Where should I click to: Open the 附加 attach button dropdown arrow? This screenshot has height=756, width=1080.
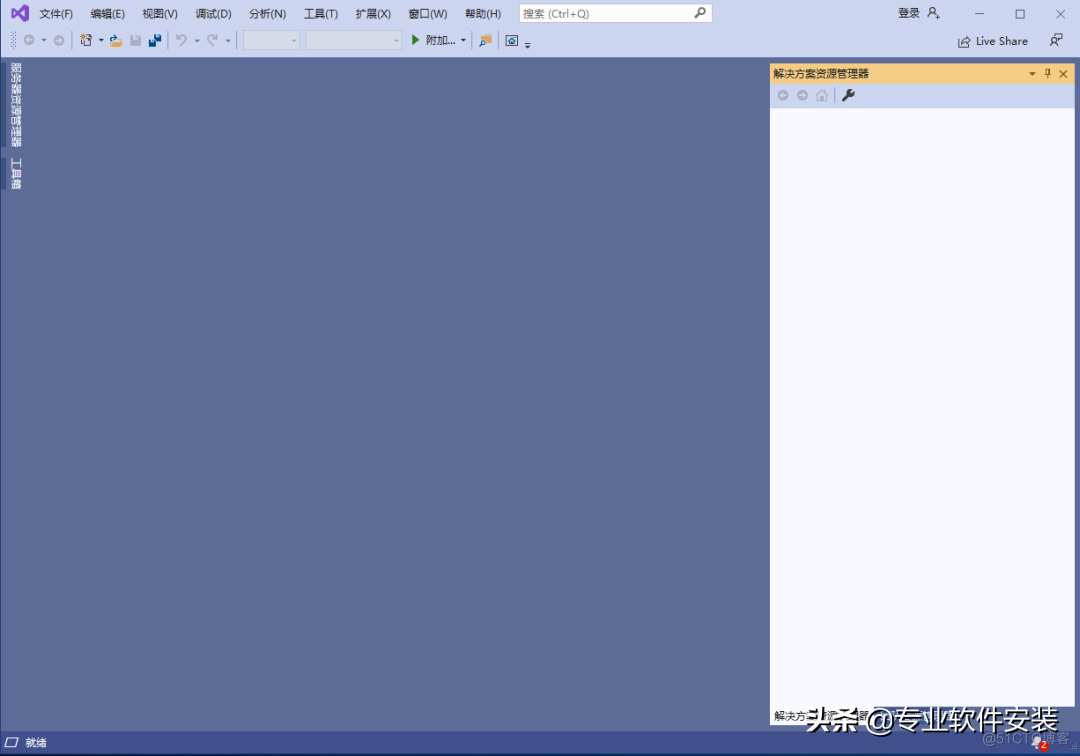463,40
